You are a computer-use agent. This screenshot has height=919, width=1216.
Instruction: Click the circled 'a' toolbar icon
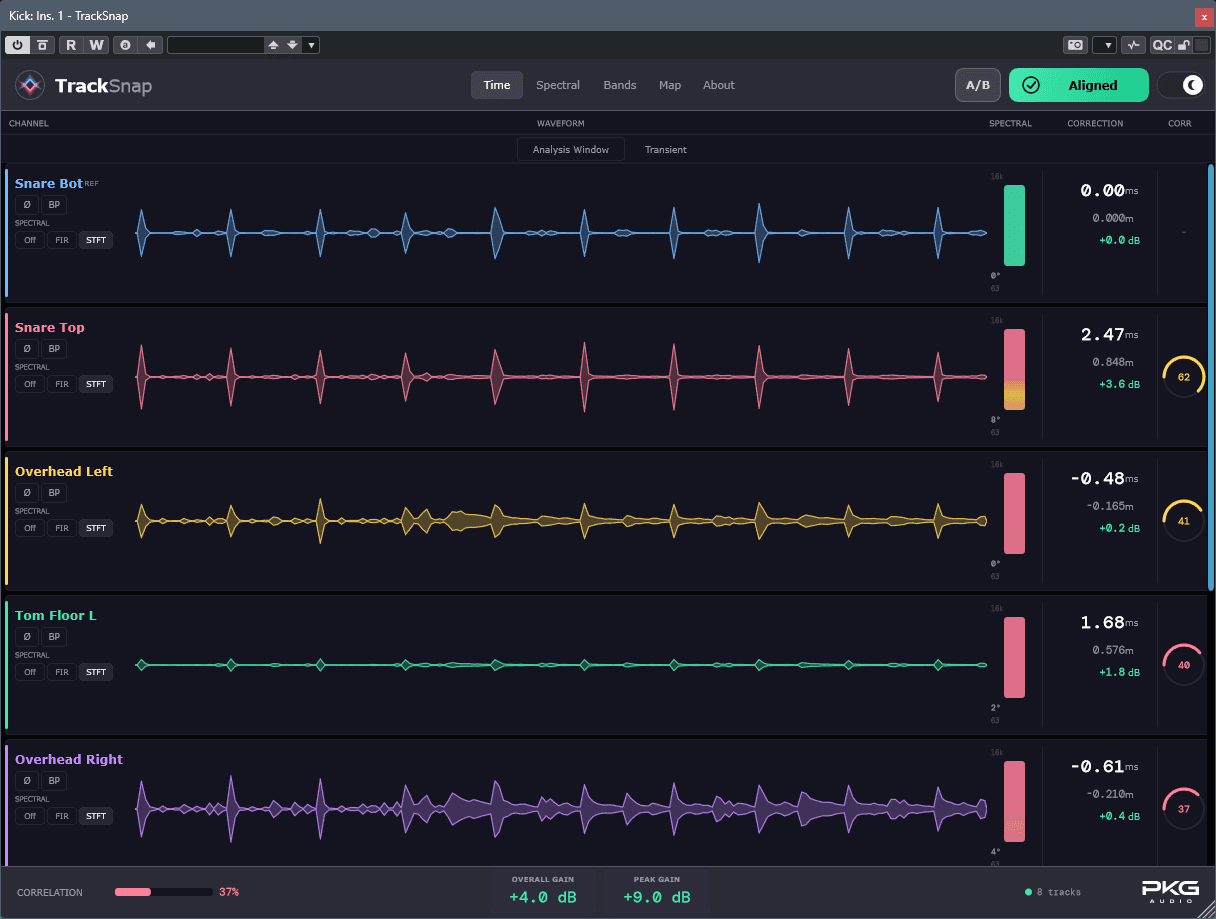125,45
